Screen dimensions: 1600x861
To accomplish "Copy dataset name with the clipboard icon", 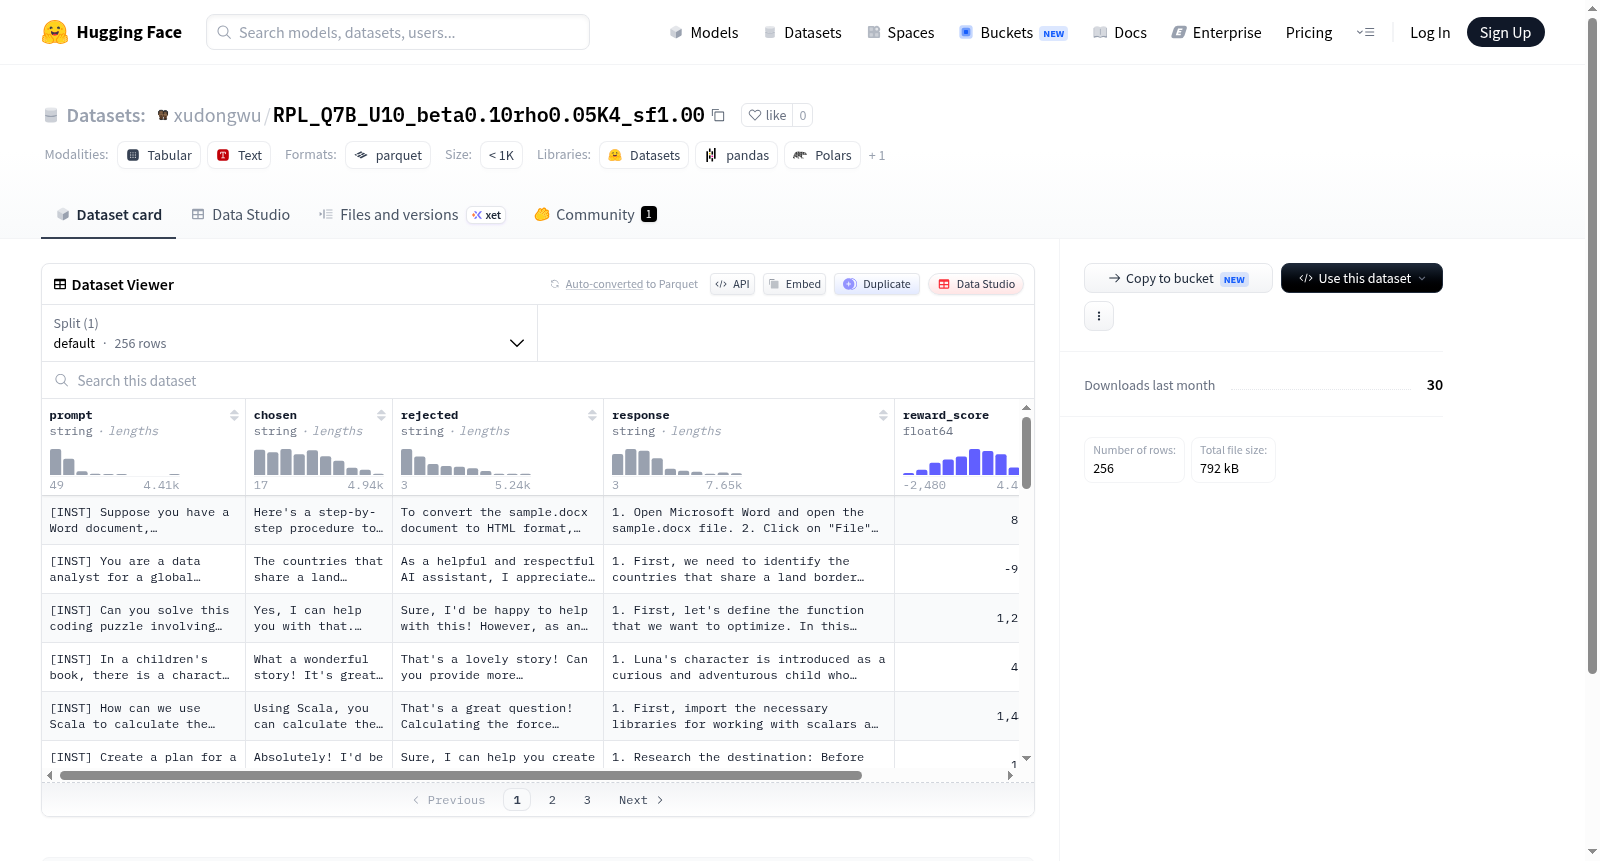I will 718,115.
